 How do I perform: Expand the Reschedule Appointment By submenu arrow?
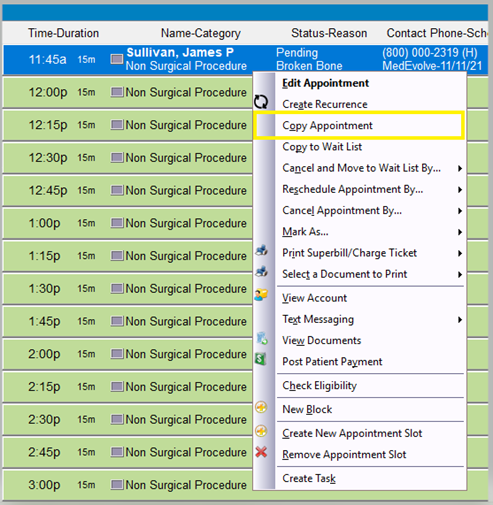coord(460,190)
